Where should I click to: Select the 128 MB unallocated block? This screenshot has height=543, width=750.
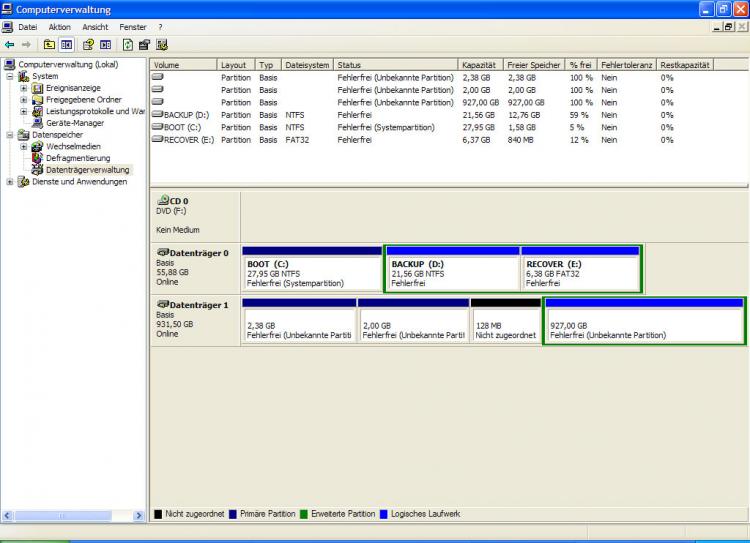pyautogui.click(x=505, y=325)
